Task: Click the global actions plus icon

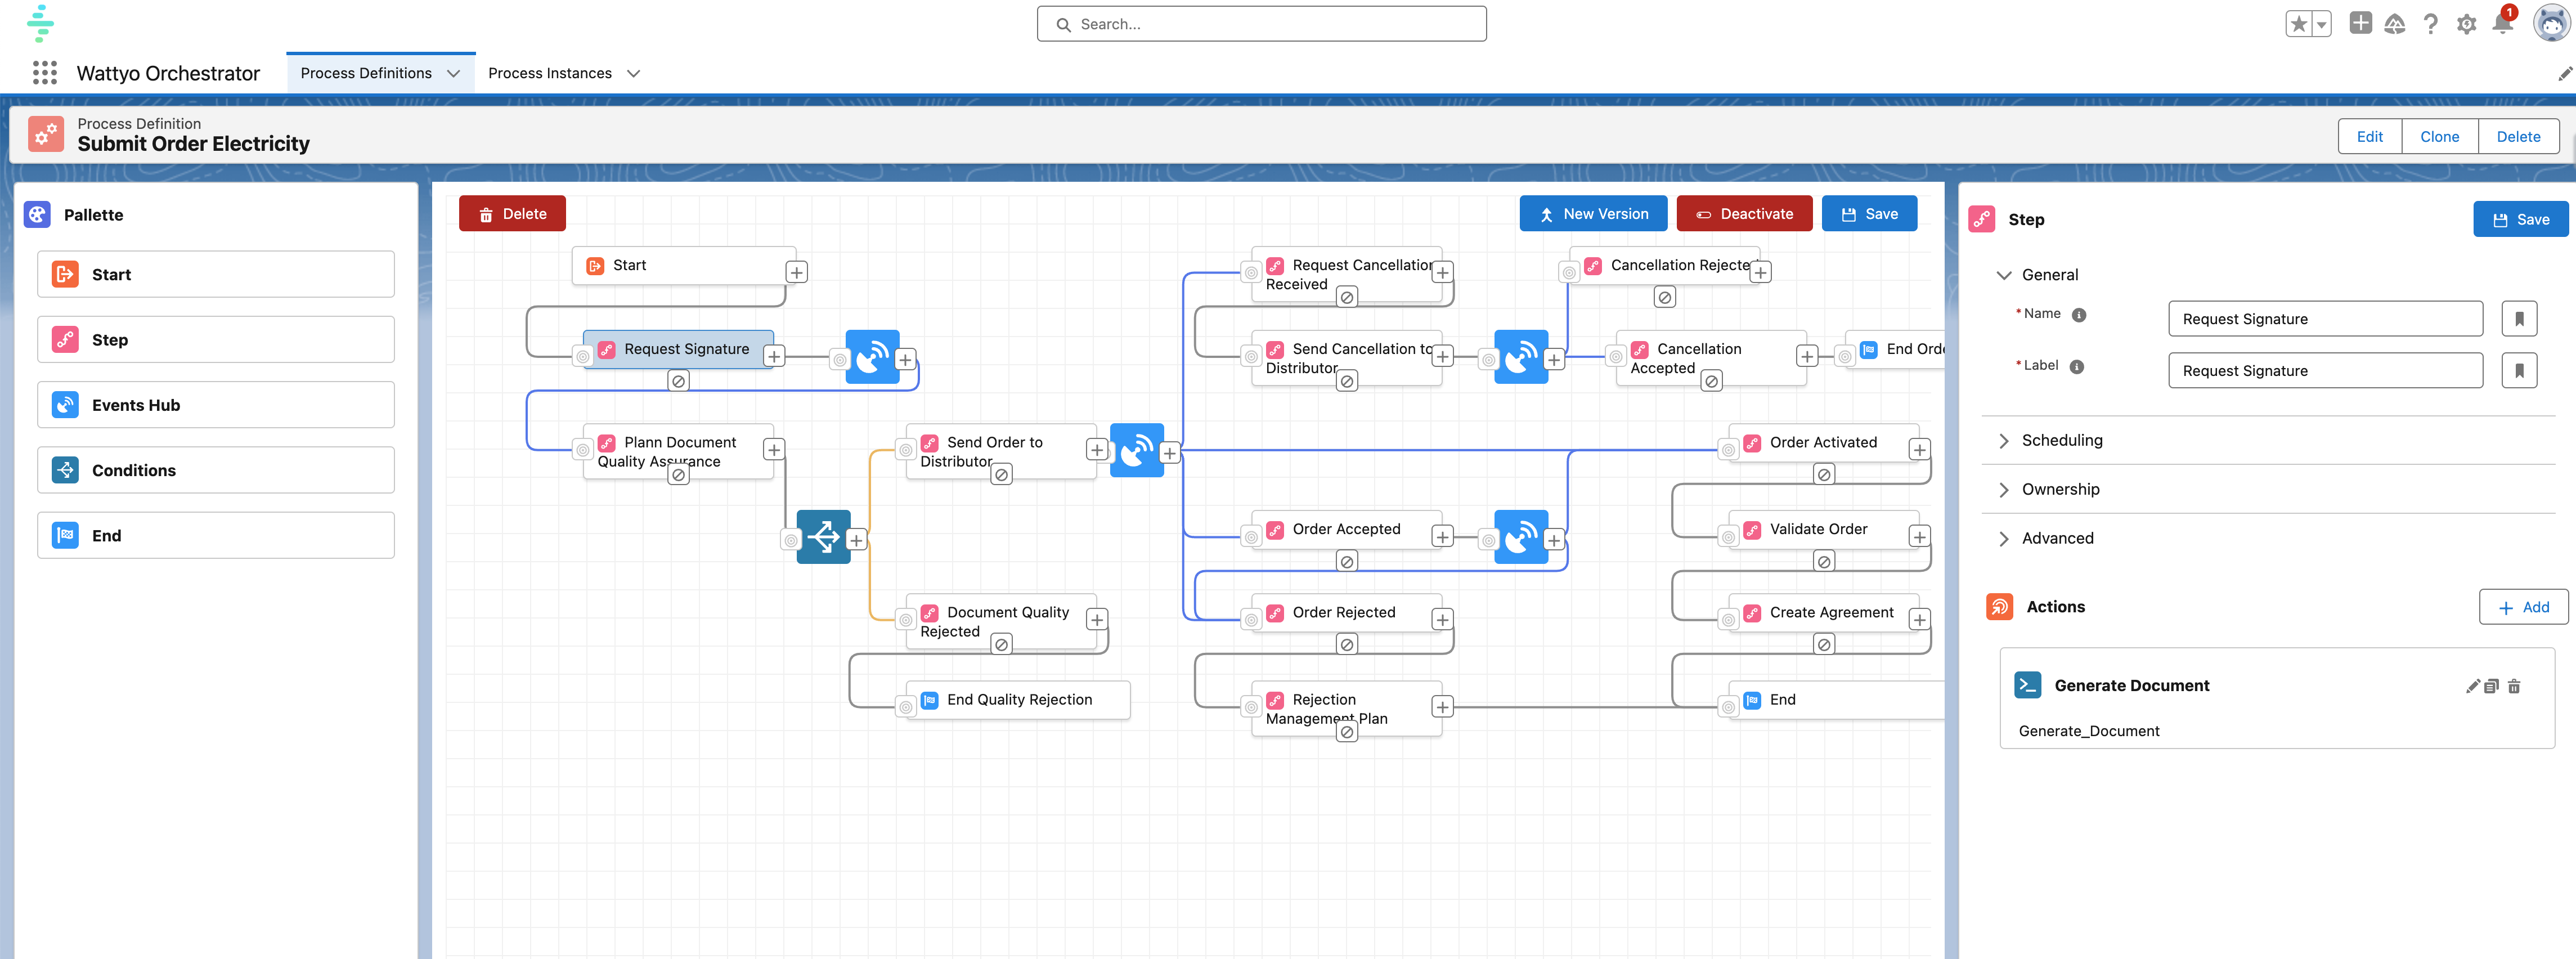Action: pyautogui.click(x=2360, y=23)
